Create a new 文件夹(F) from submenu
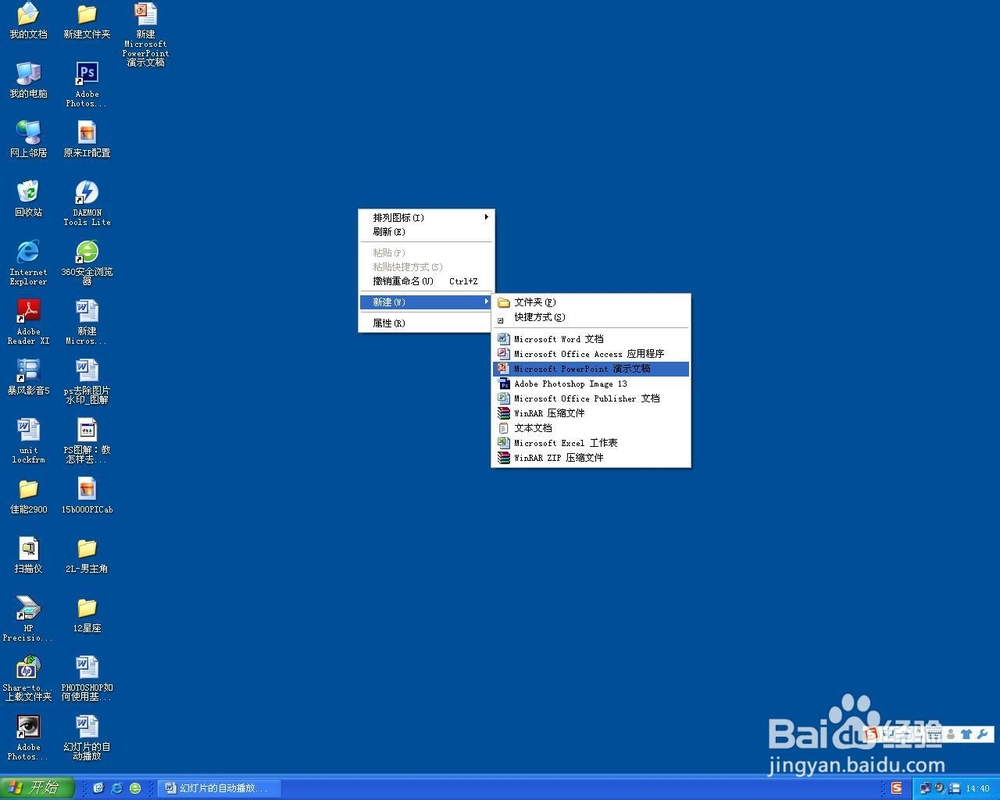1000x800 pixels. (591, 302)
